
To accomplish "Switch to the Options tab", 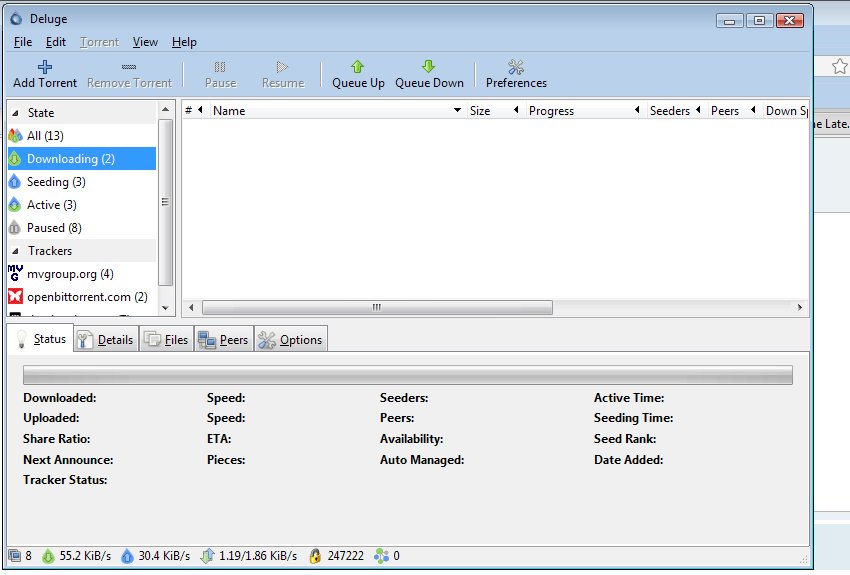I will pos(291,340).
